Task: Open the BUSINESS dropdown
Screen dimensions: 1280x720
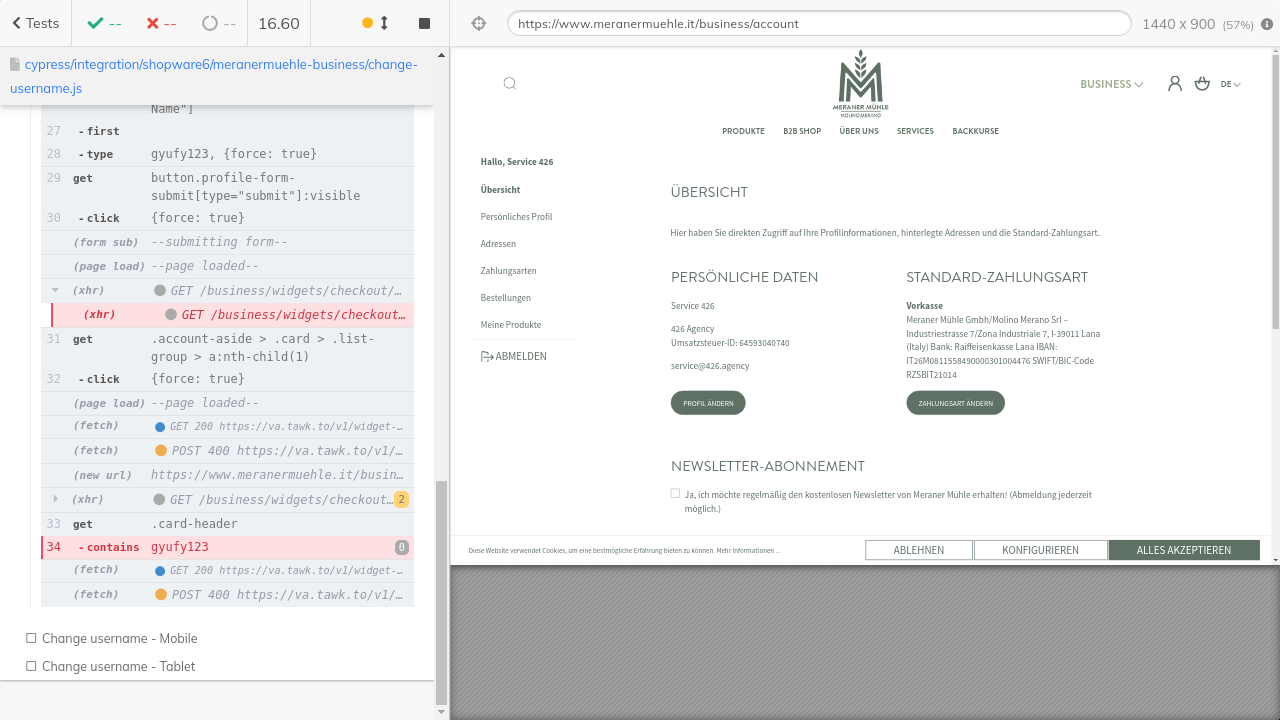Action: (1111, 84)
